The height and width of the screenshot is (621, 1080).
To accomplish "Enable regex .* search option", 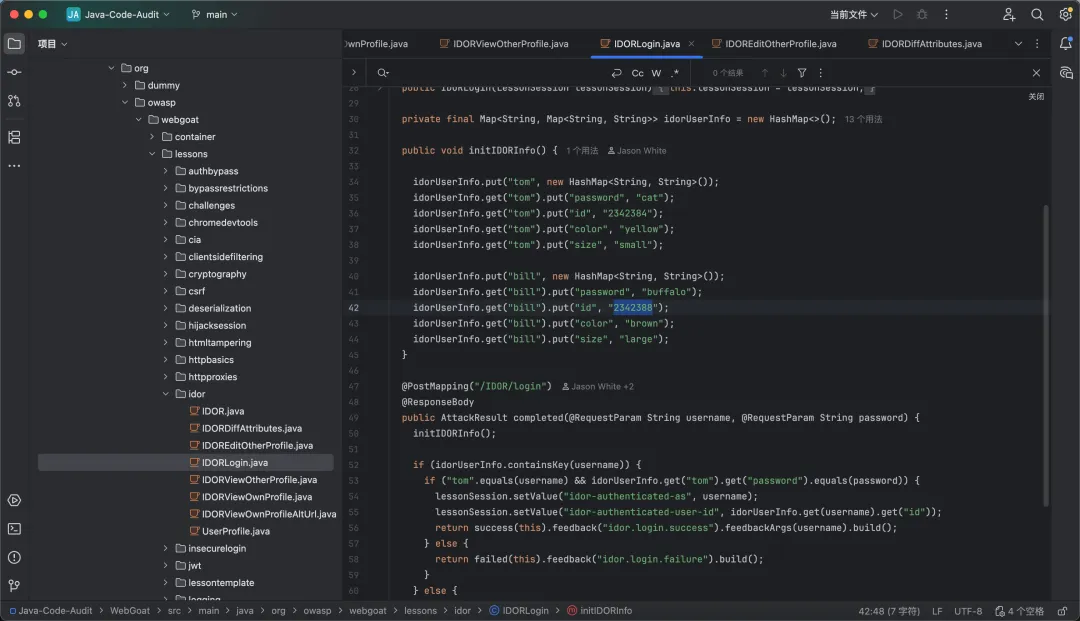I will (x=675, y=73).
